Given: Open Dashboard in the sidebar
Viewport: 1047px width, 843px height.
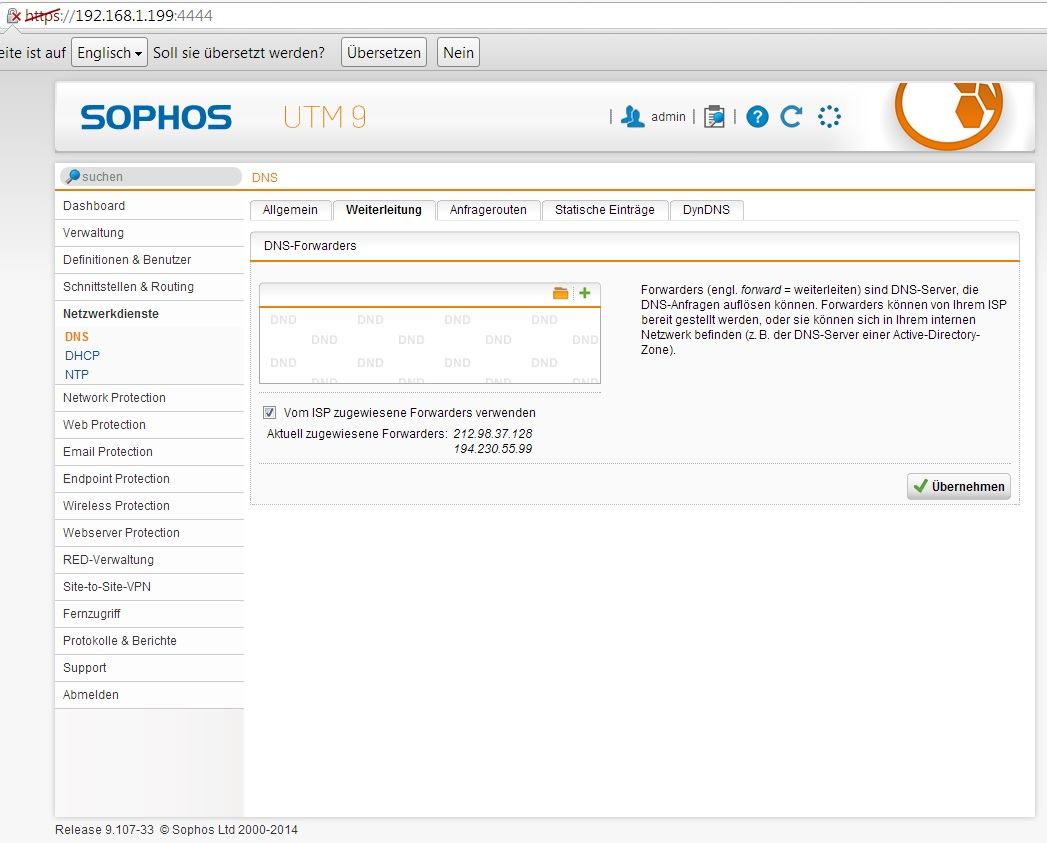Looking at the screenshot, I should (x=149, y=206).
